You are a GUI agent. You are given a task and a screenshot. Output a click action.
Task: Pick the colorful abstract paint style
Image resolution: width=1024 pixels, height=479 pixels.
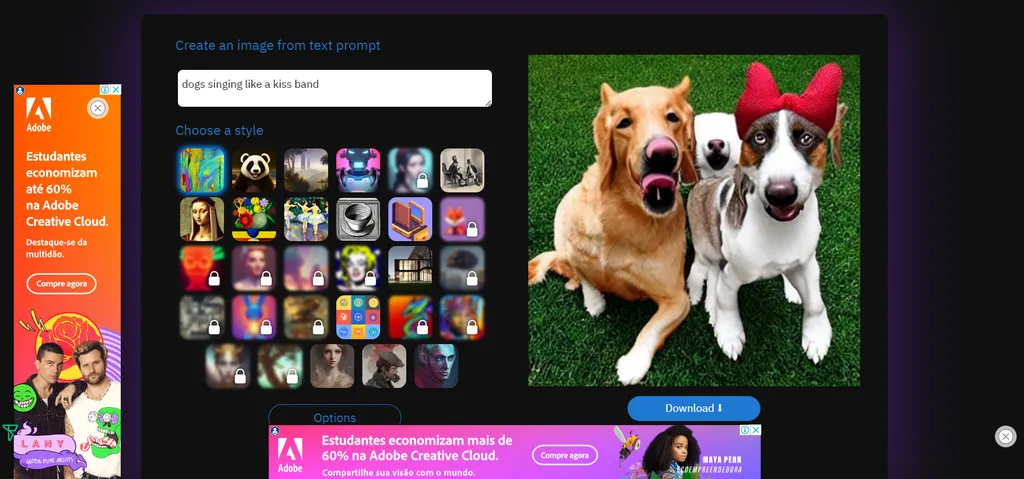click(x=202, y=170)
